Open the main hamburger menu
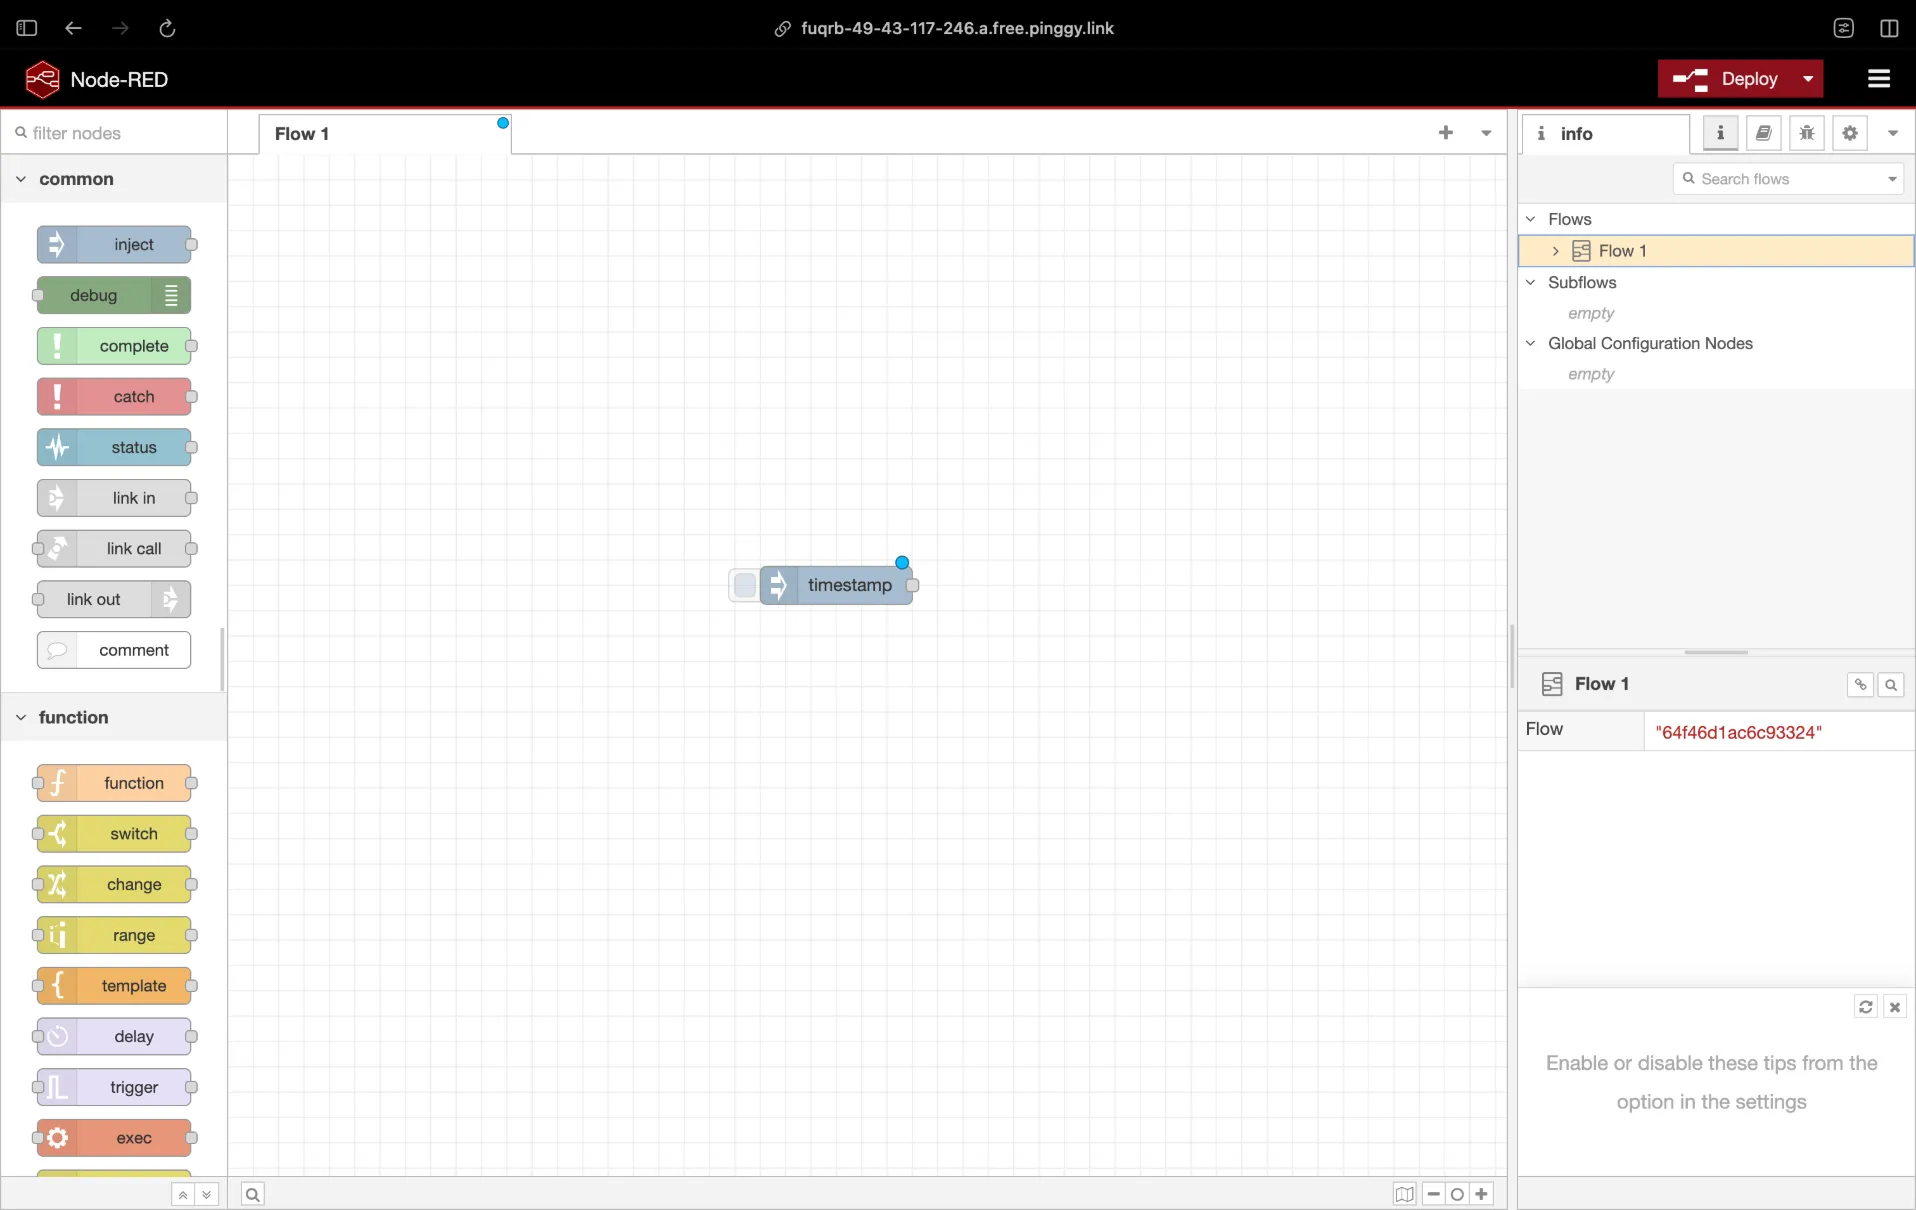The image size is (1916, 1210). pos(1880,79)
